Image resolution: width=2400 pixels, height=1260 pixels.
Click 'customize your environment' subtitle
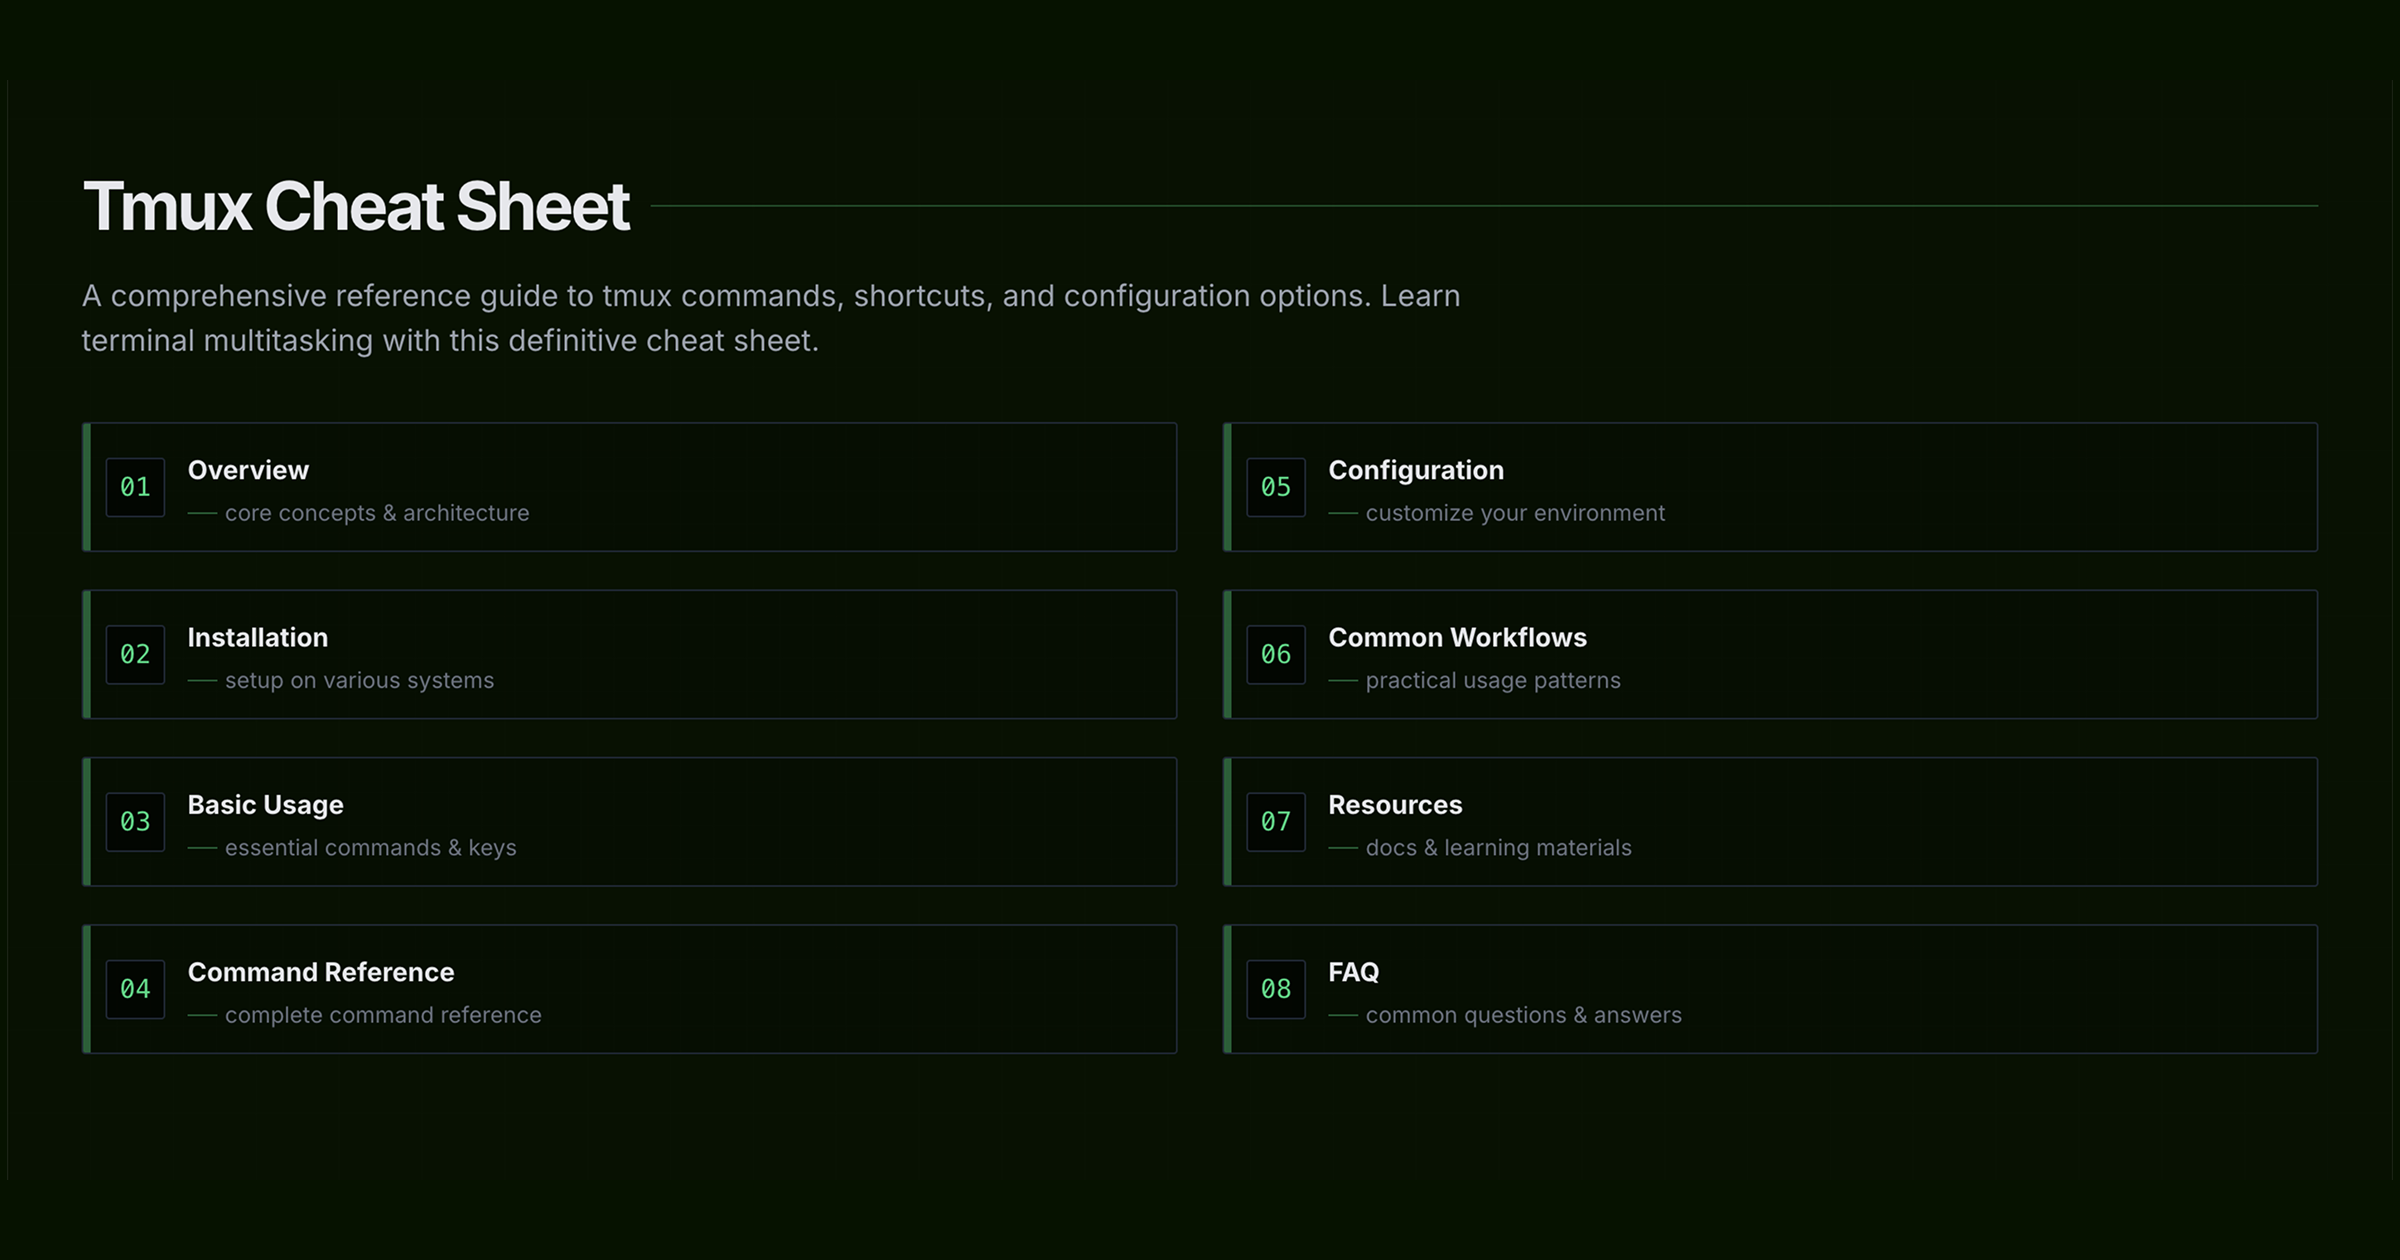click(x=1514, y=513)
